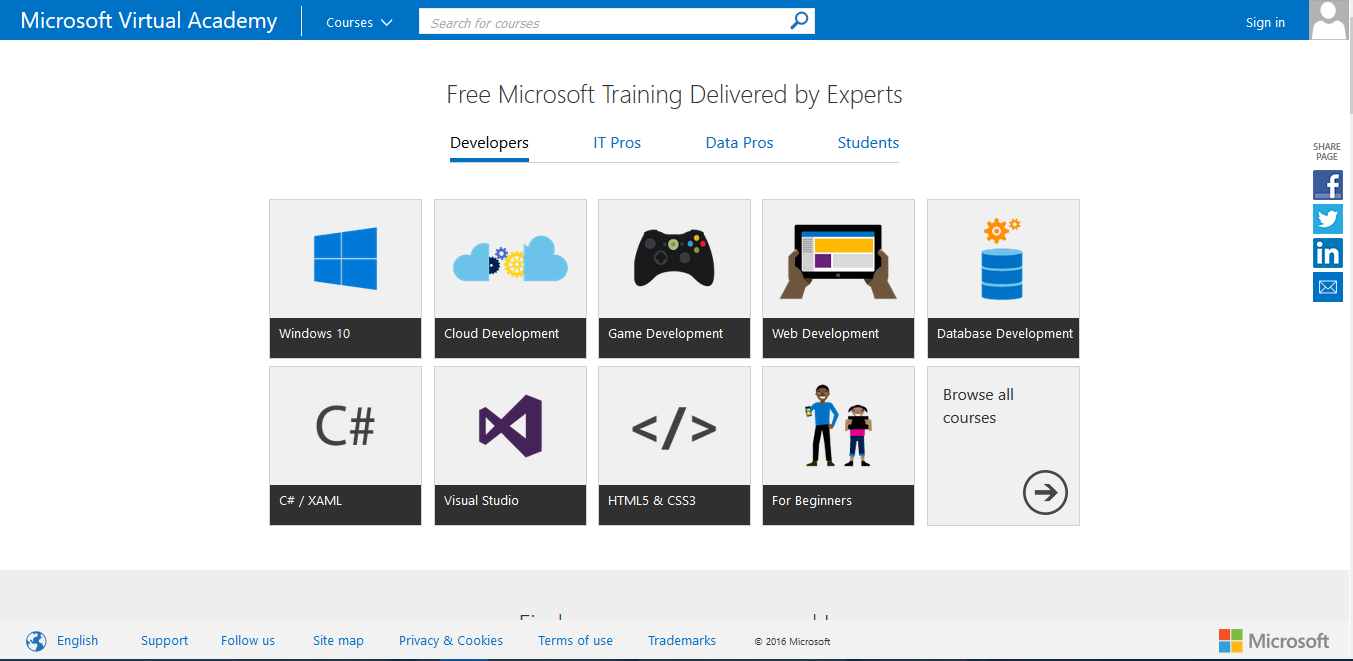1353x661 pixels.
Task: Click Browse all courses arrow
Action: [x=1045, y=492]
